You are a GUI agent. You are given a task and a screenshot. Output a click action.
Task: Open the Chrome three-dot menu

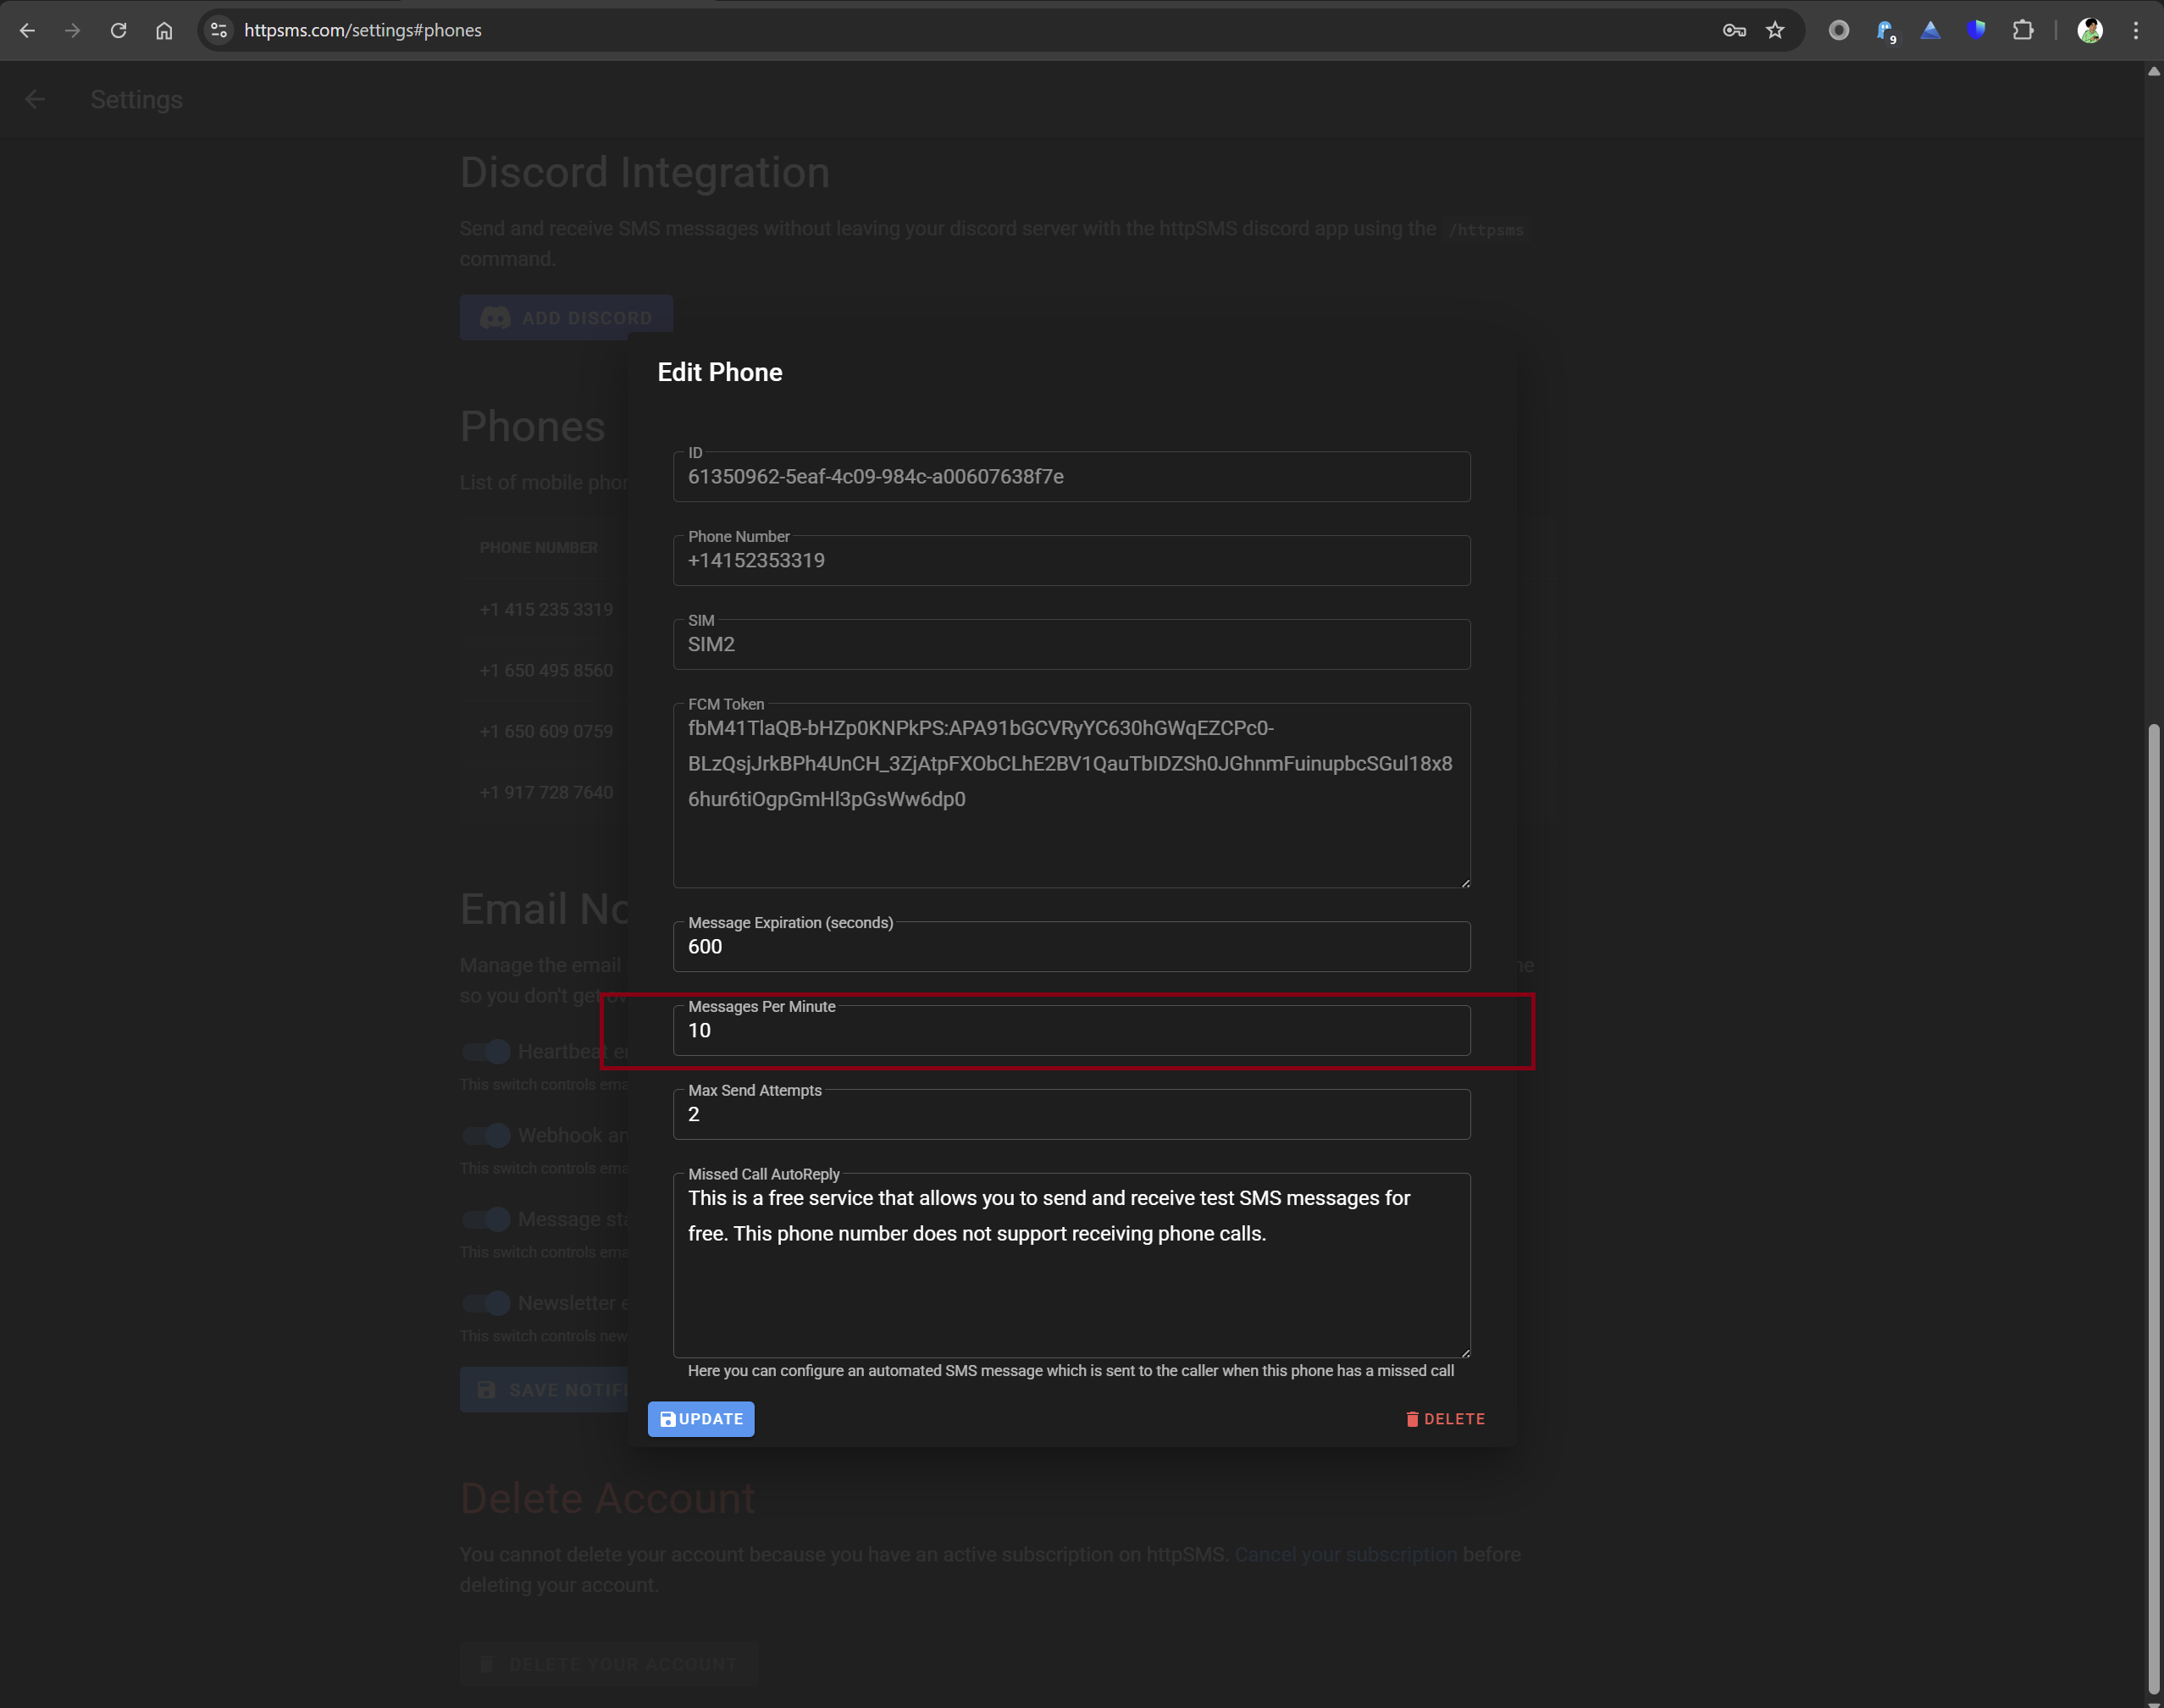(2136, 30)
